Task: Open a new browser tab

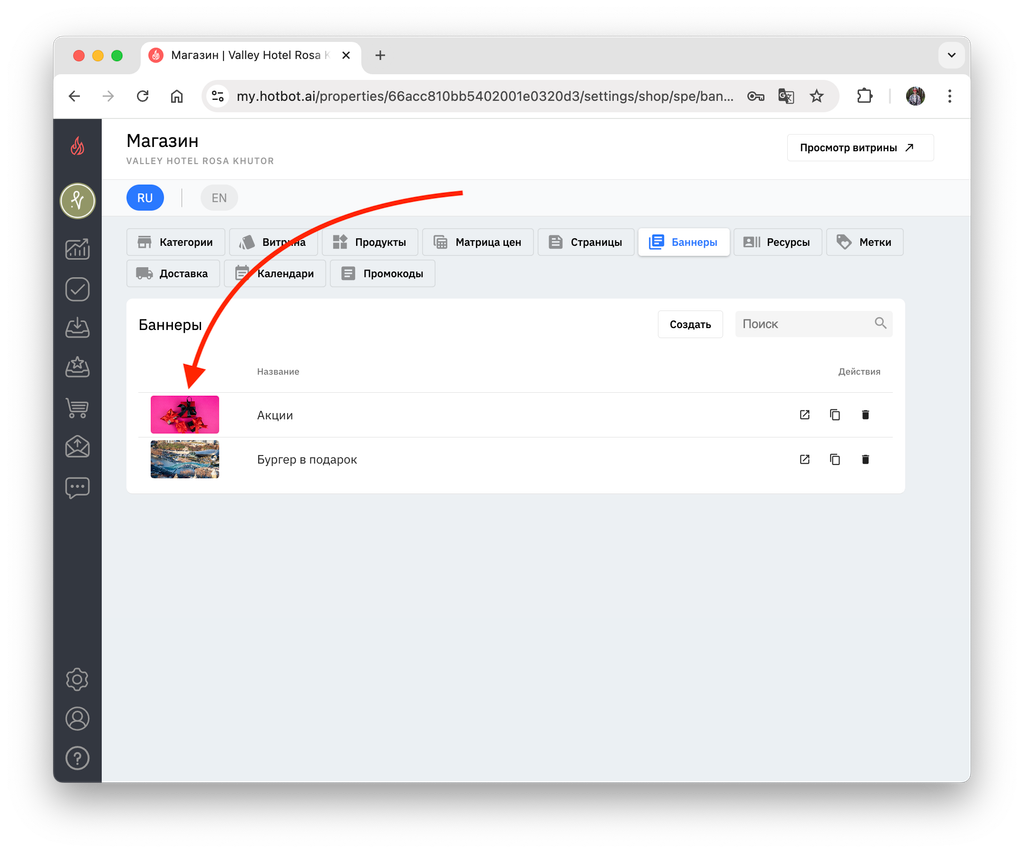Action: [380, 56]
